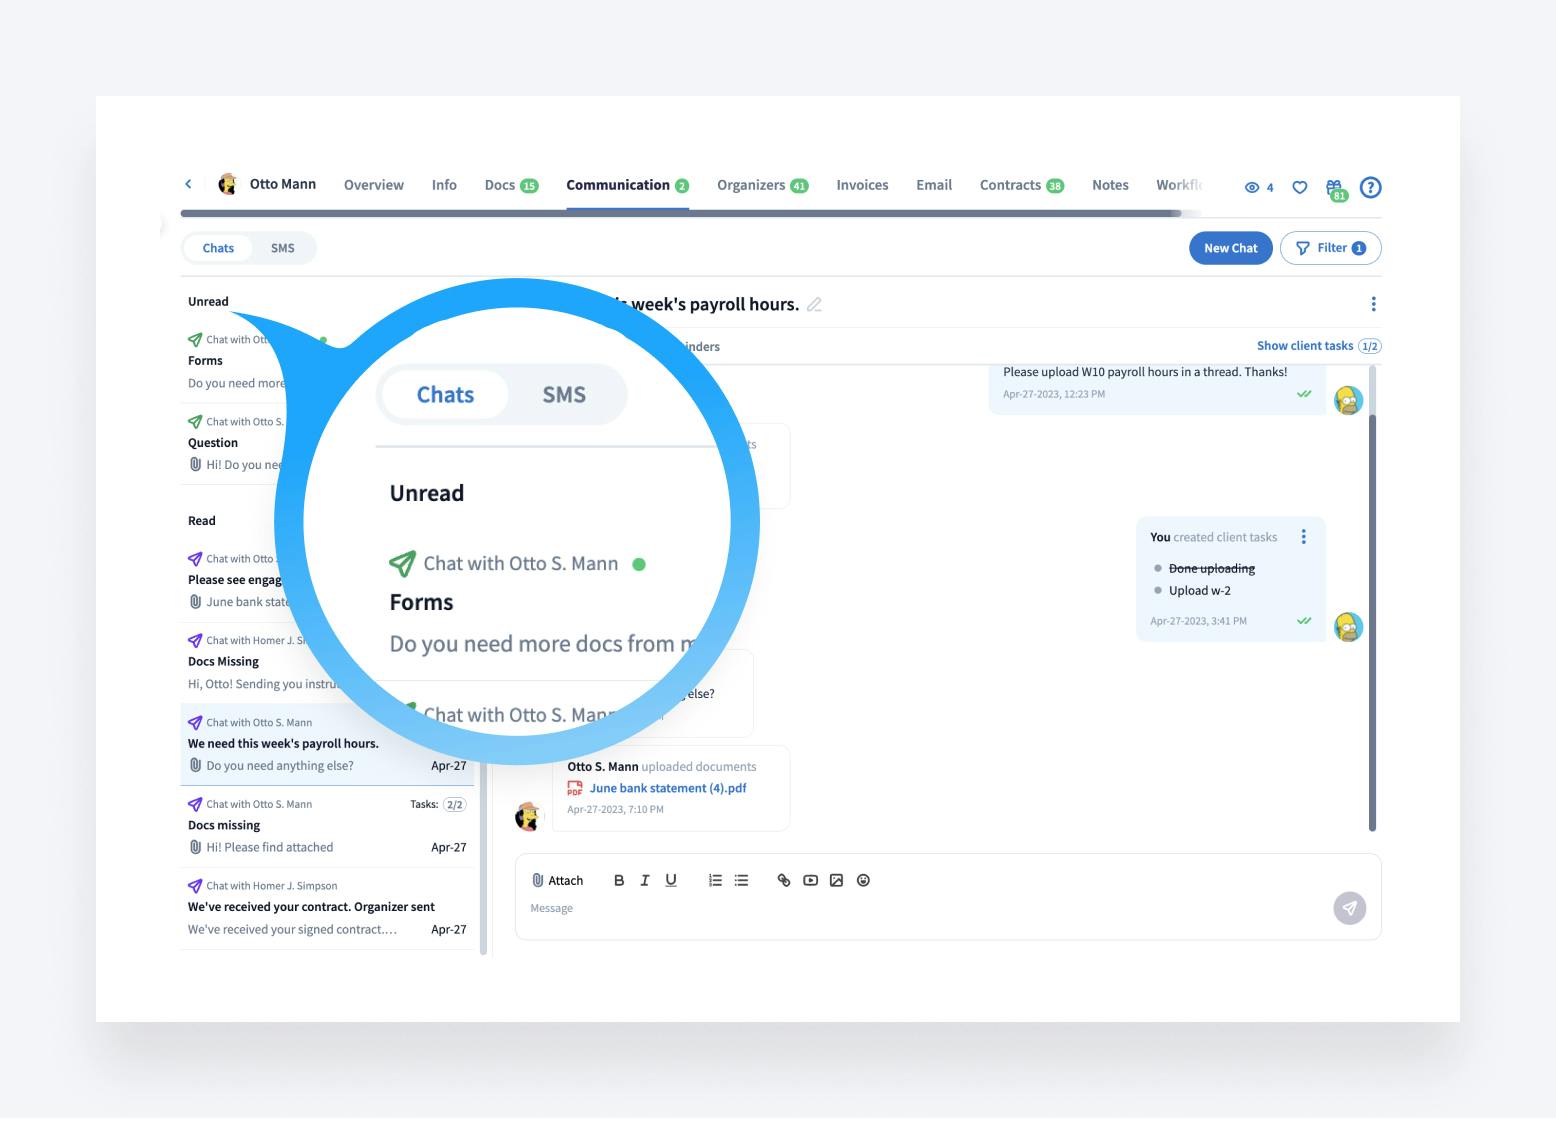Open the Filter dropdown

coord(1330,248)
